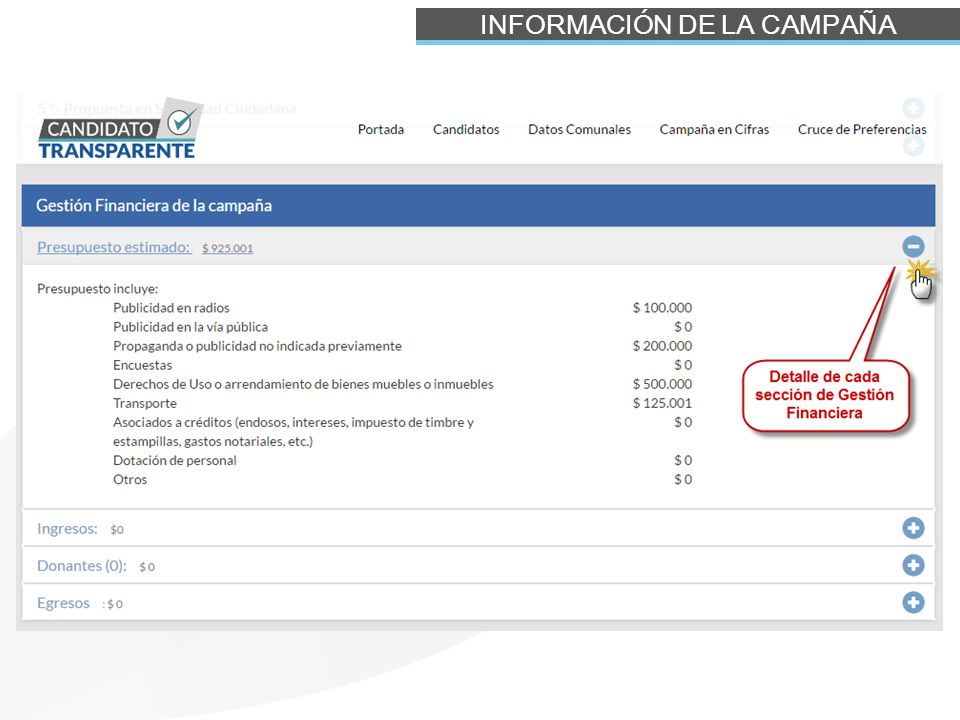Select the '$0' value beside Ingresos
Screen dimensions: 960x720
[x=116, y=530]
